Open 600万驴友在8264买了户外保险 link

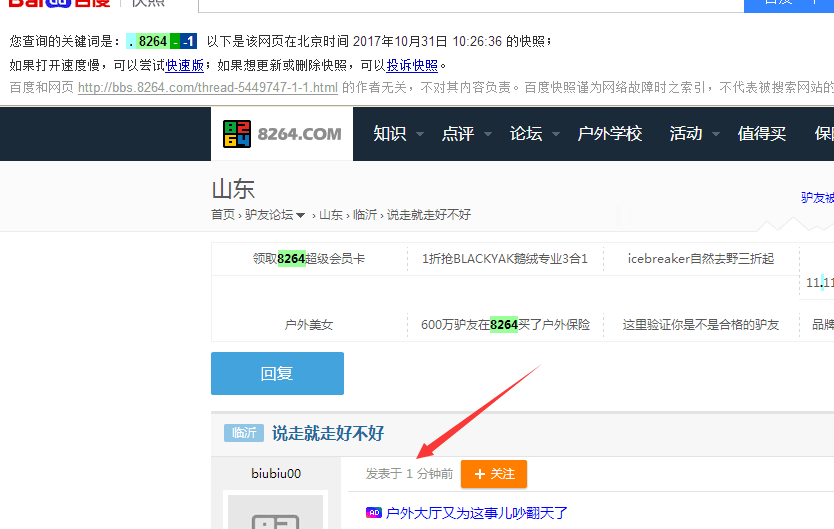(505, 325)
